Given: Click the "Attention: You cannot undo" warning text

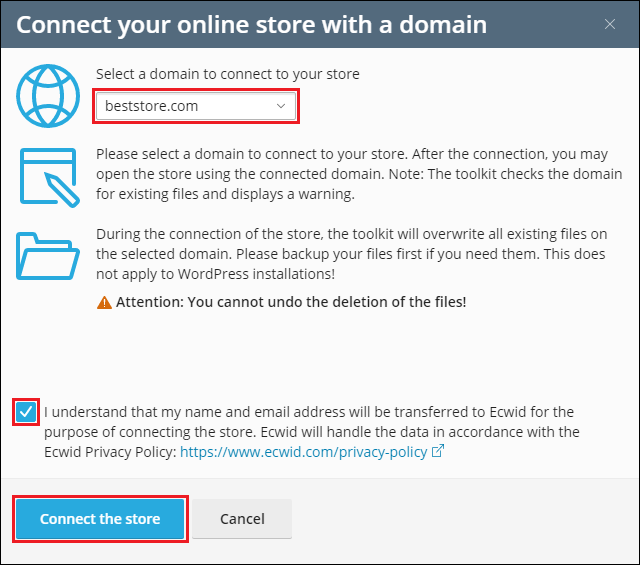Looking at the screenshot, I should (291, 301).
